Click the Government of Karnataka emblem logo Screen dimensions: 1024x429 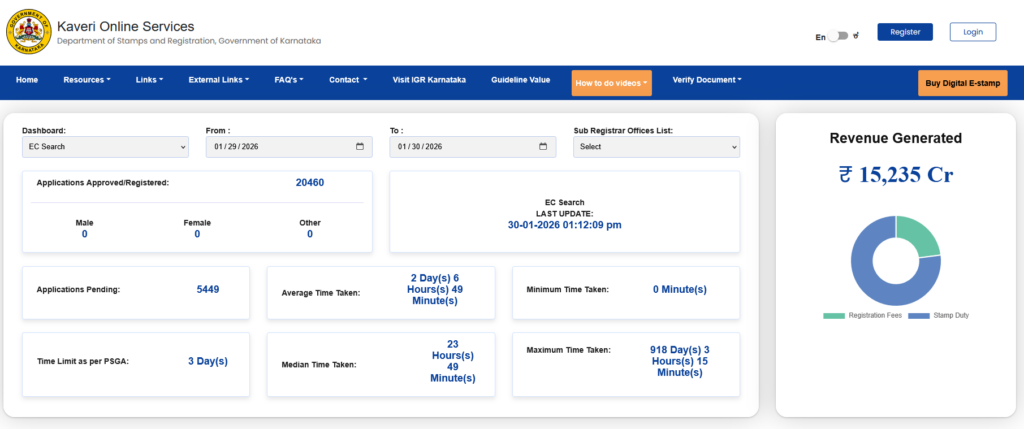26,33
